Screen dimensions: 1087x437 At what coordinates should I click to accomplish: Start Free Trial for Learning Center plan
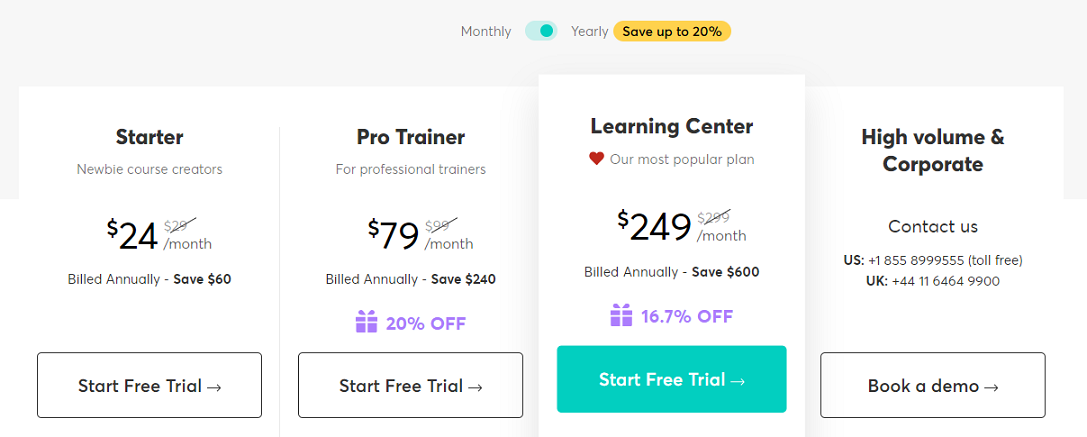pos(672,379)
